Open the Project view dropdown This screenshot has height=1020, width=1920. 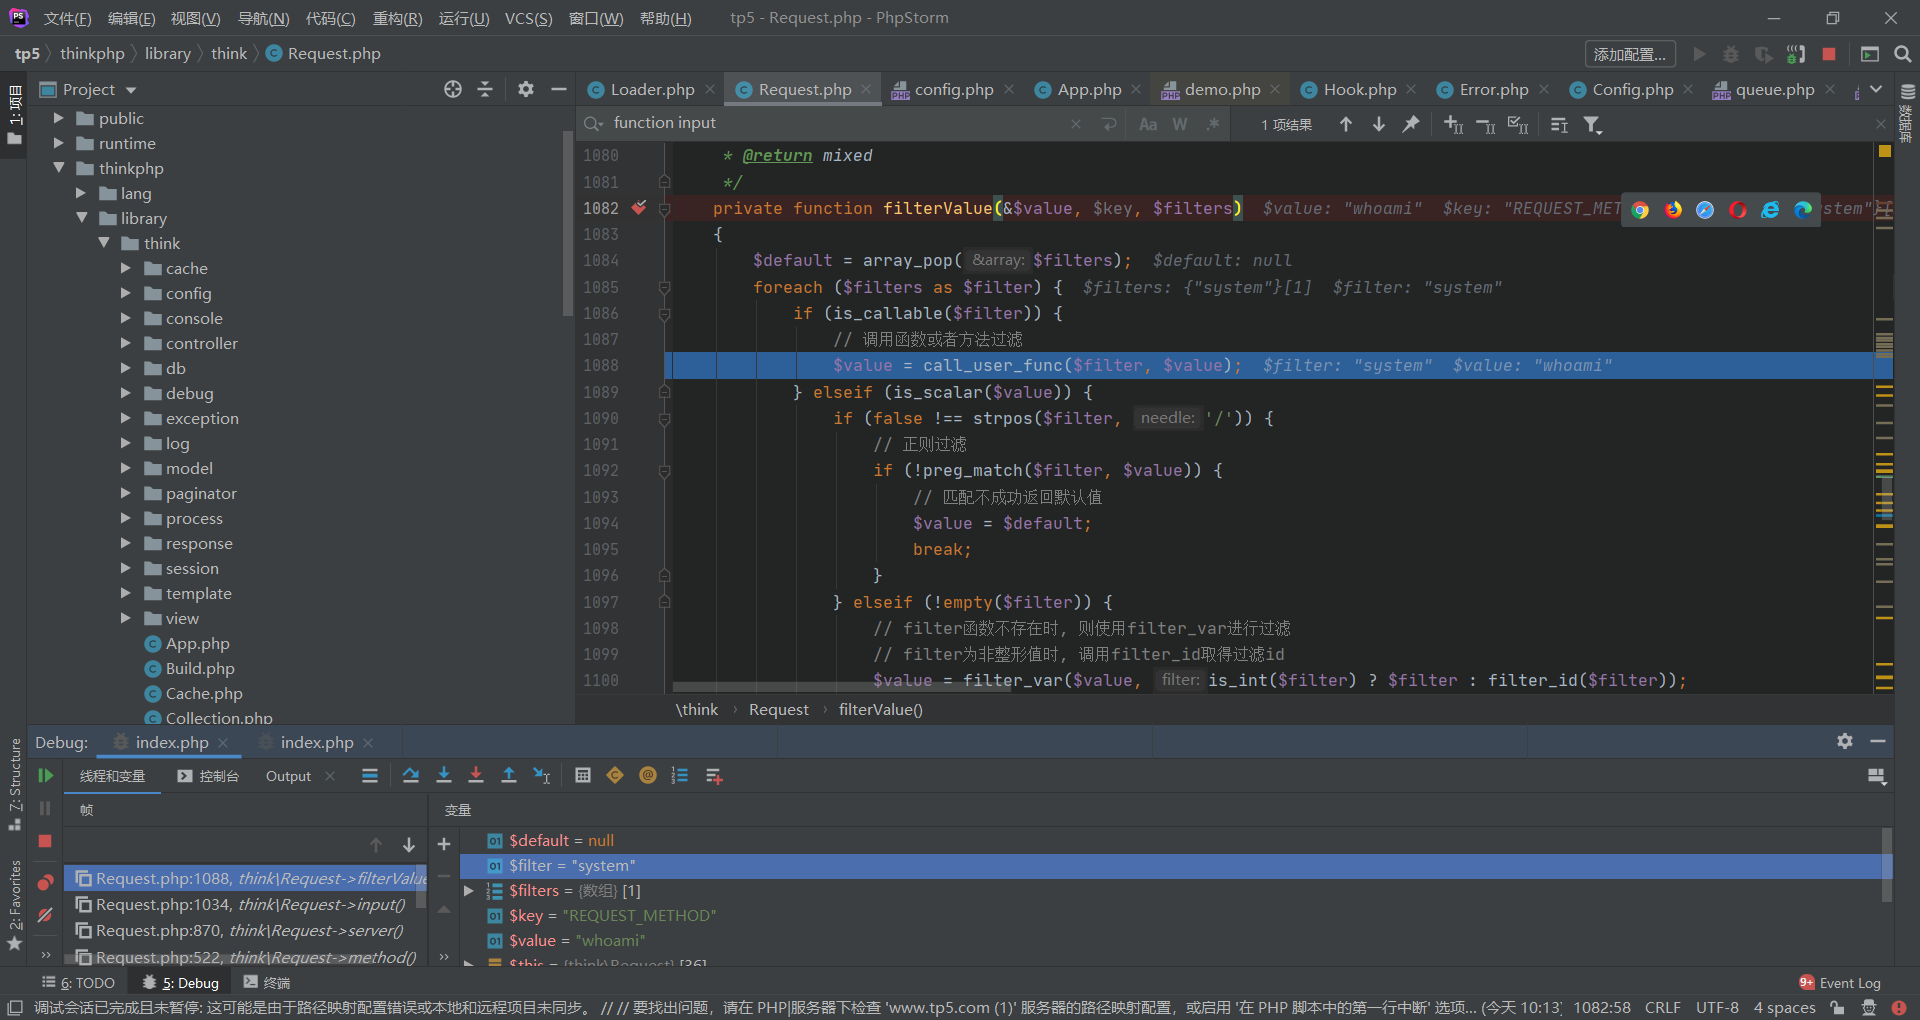pyautogui.click(x=130, y=89)
